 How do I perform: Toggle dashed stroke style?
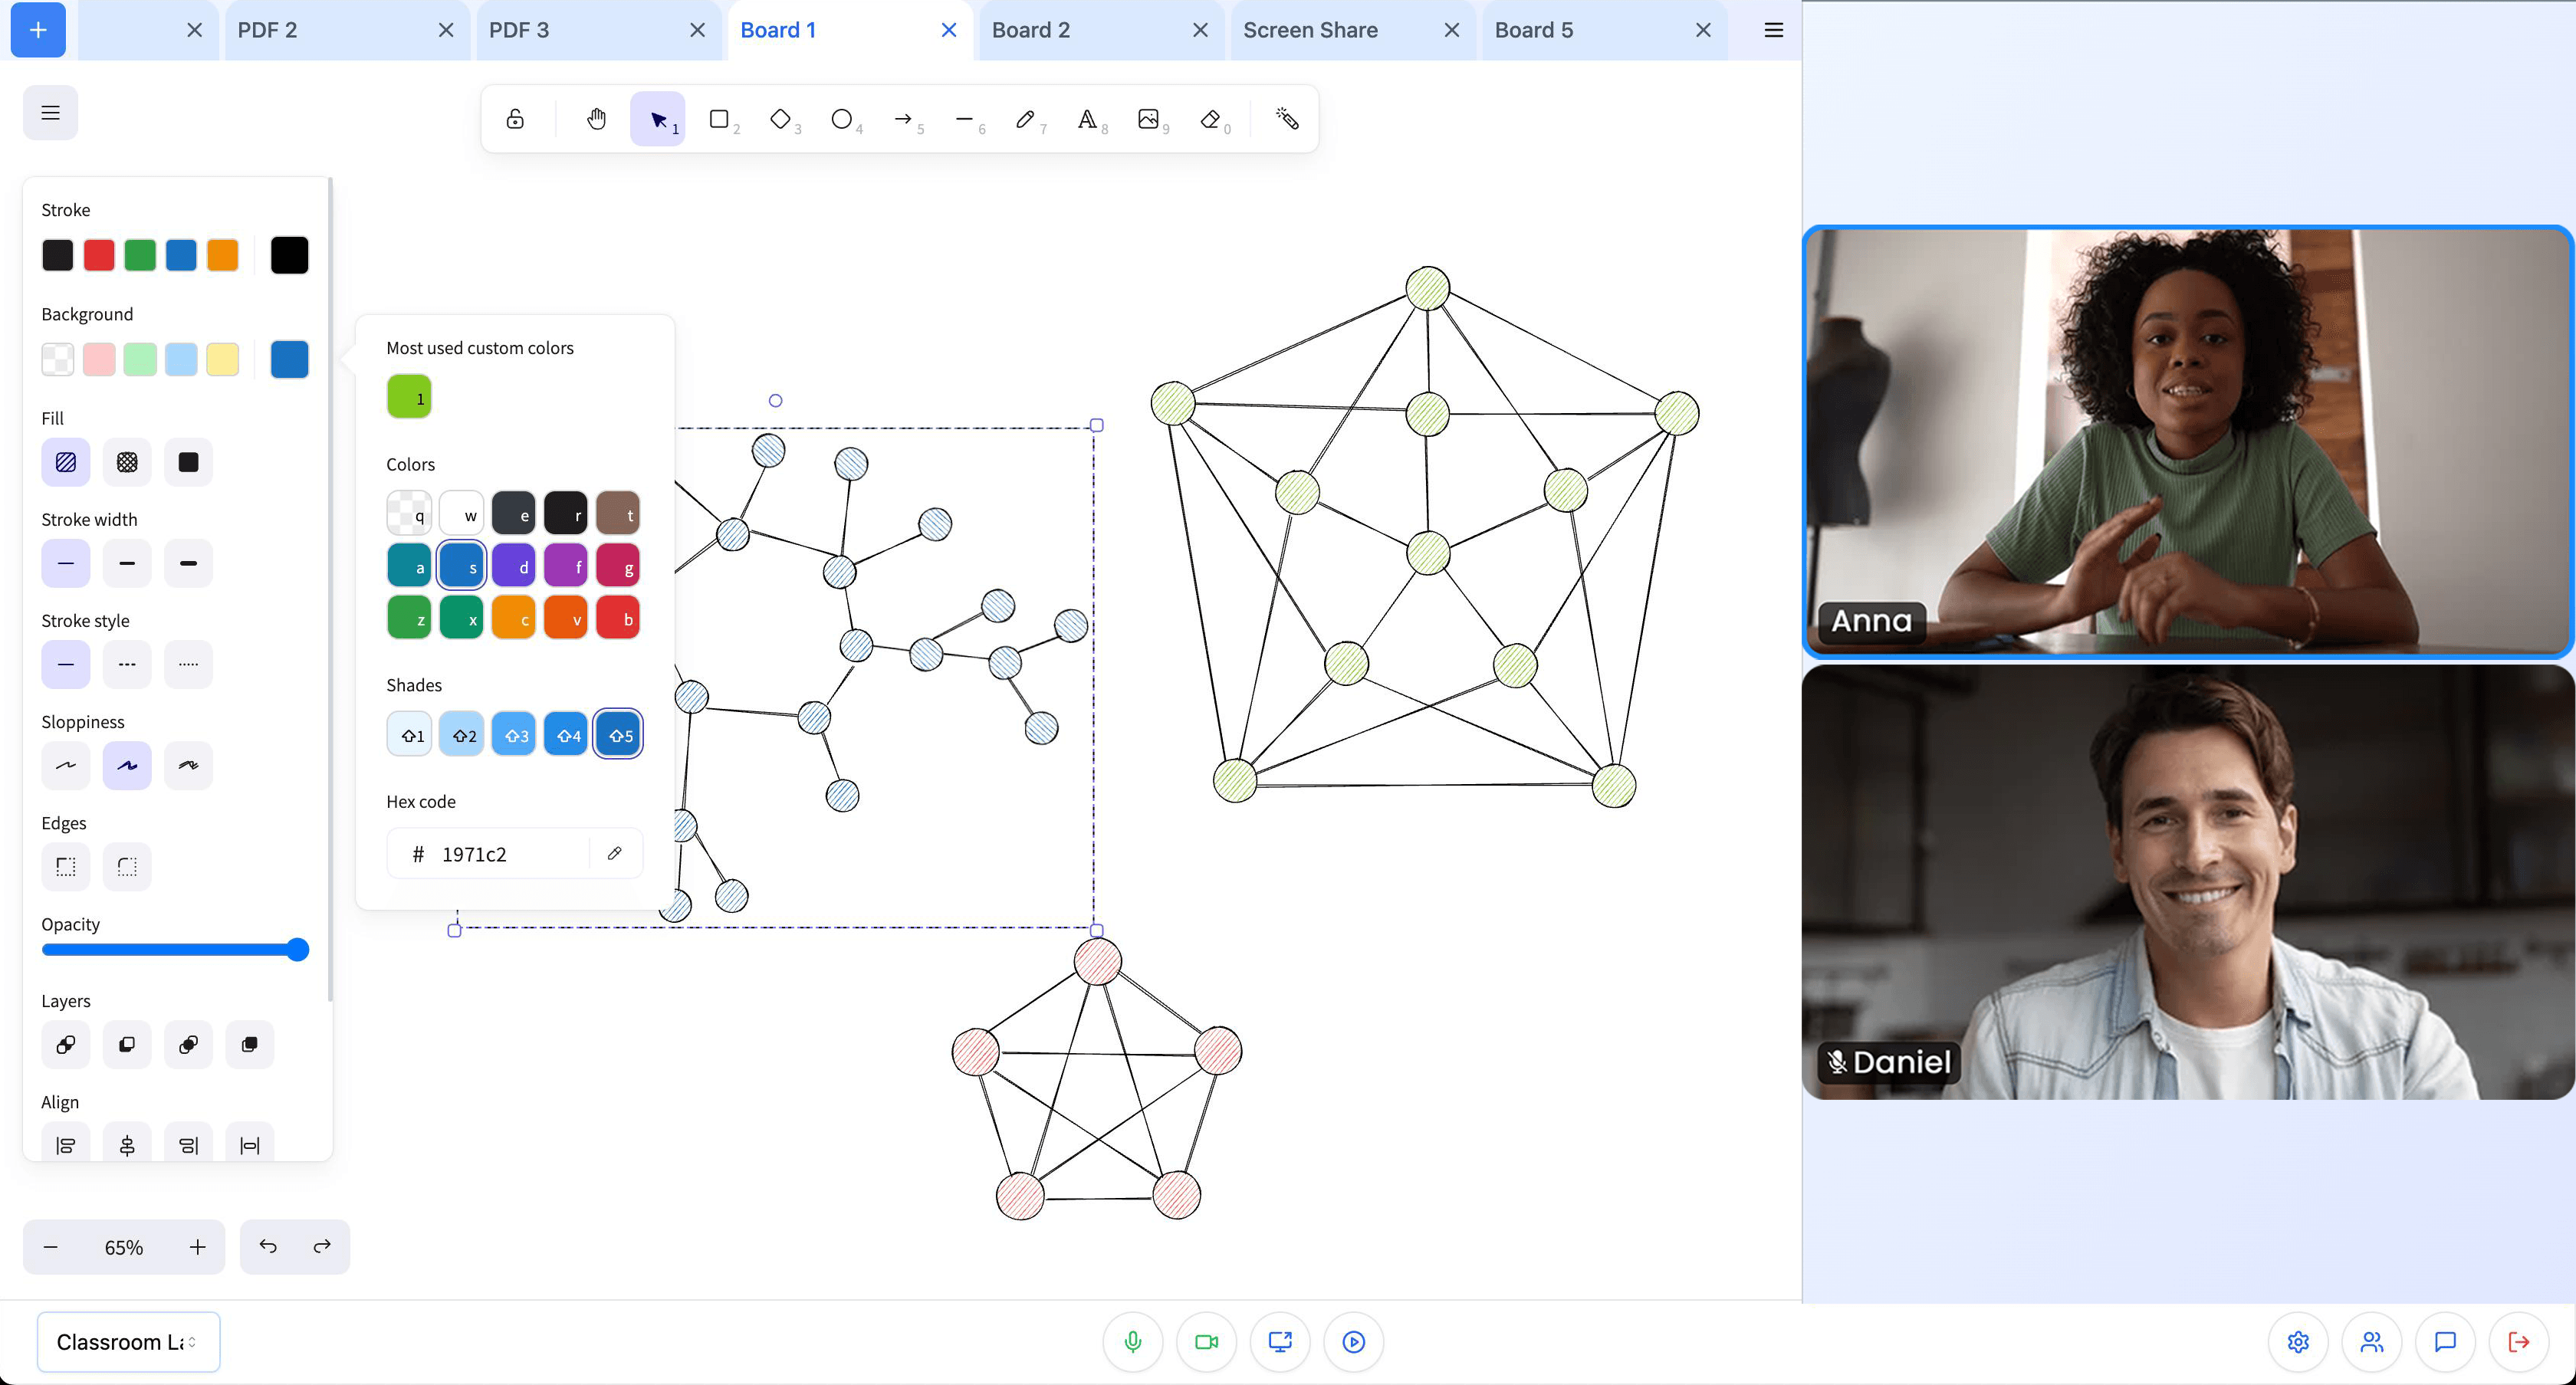tap(128, 664)
